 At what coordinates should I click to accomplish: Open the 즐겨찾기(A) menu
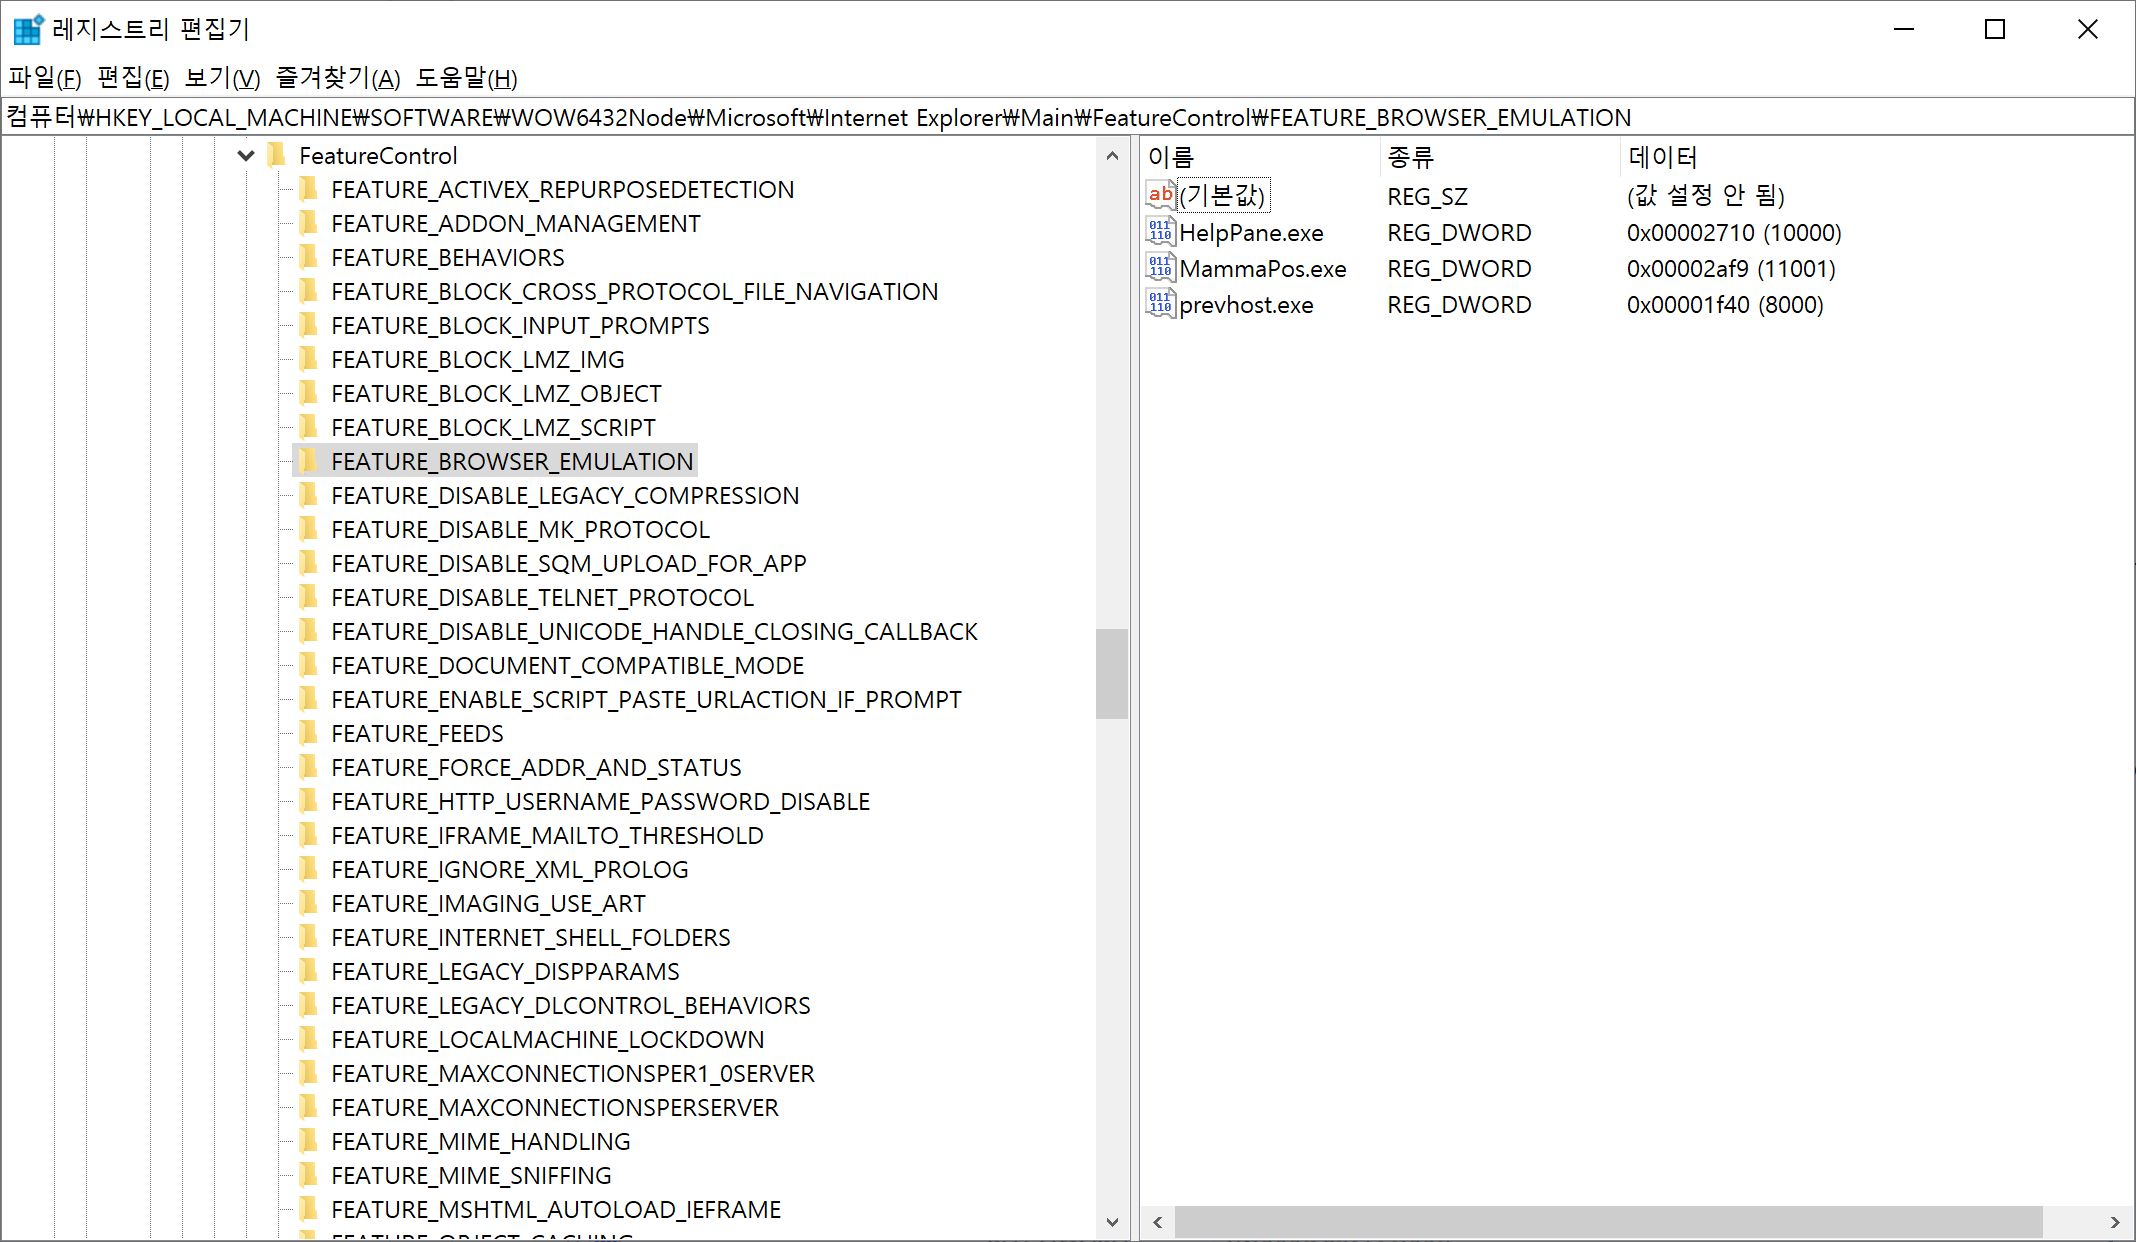[338, 78]
